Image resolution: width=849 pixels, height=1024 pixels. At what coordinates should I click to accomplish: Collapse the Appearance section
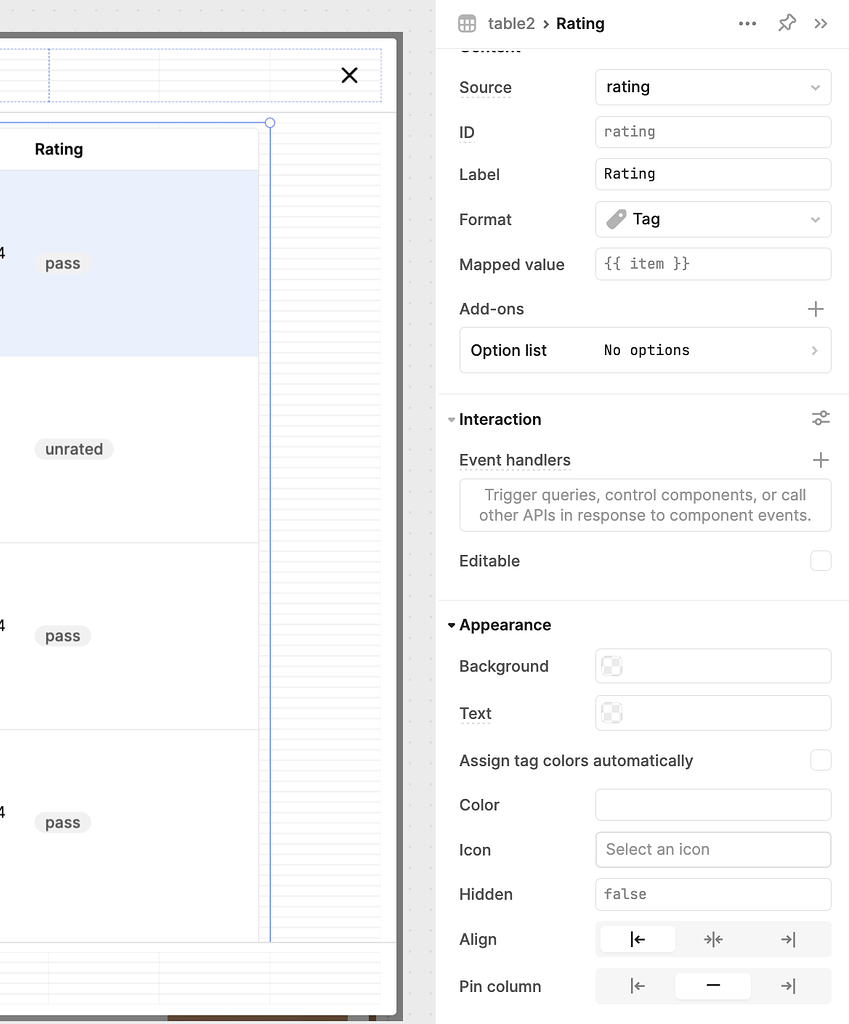tap(451, 624)
